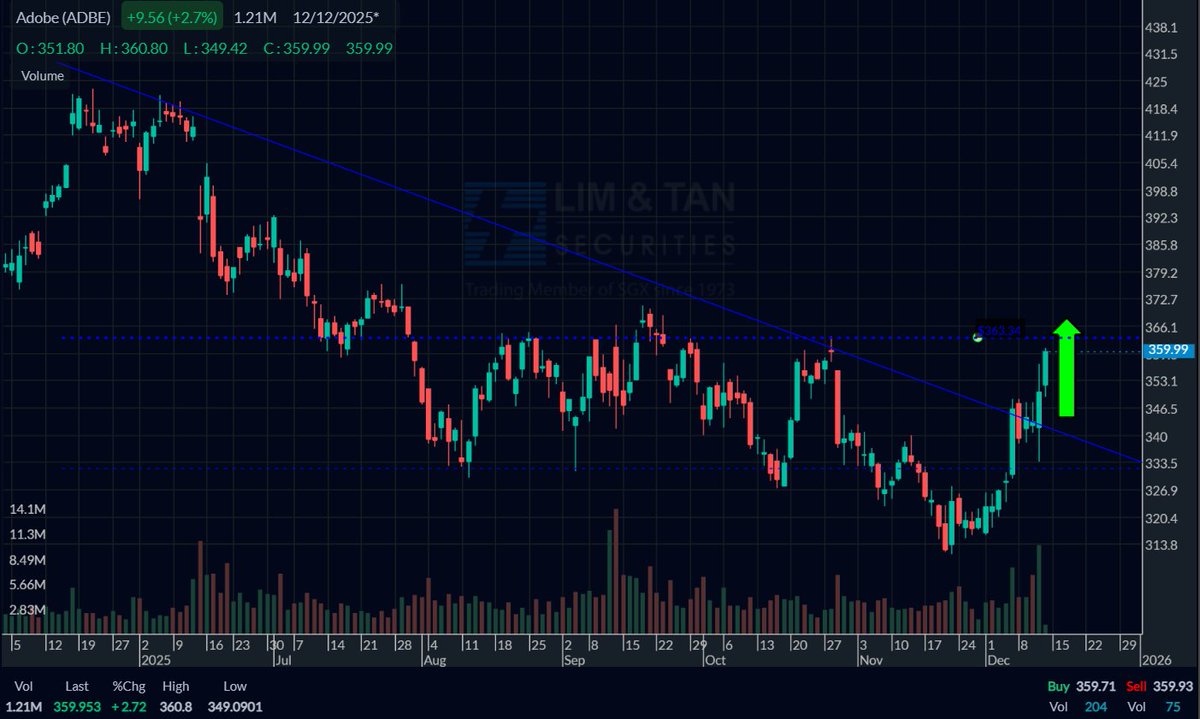Click the 11.3M volume axis label
The image size is (1200, 719).
click(27, 535)
